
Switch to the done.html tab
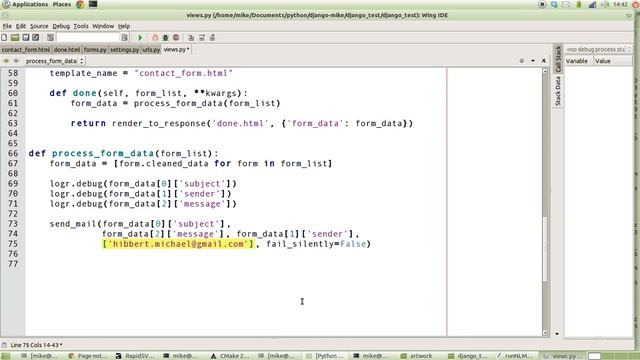(67, 49)
